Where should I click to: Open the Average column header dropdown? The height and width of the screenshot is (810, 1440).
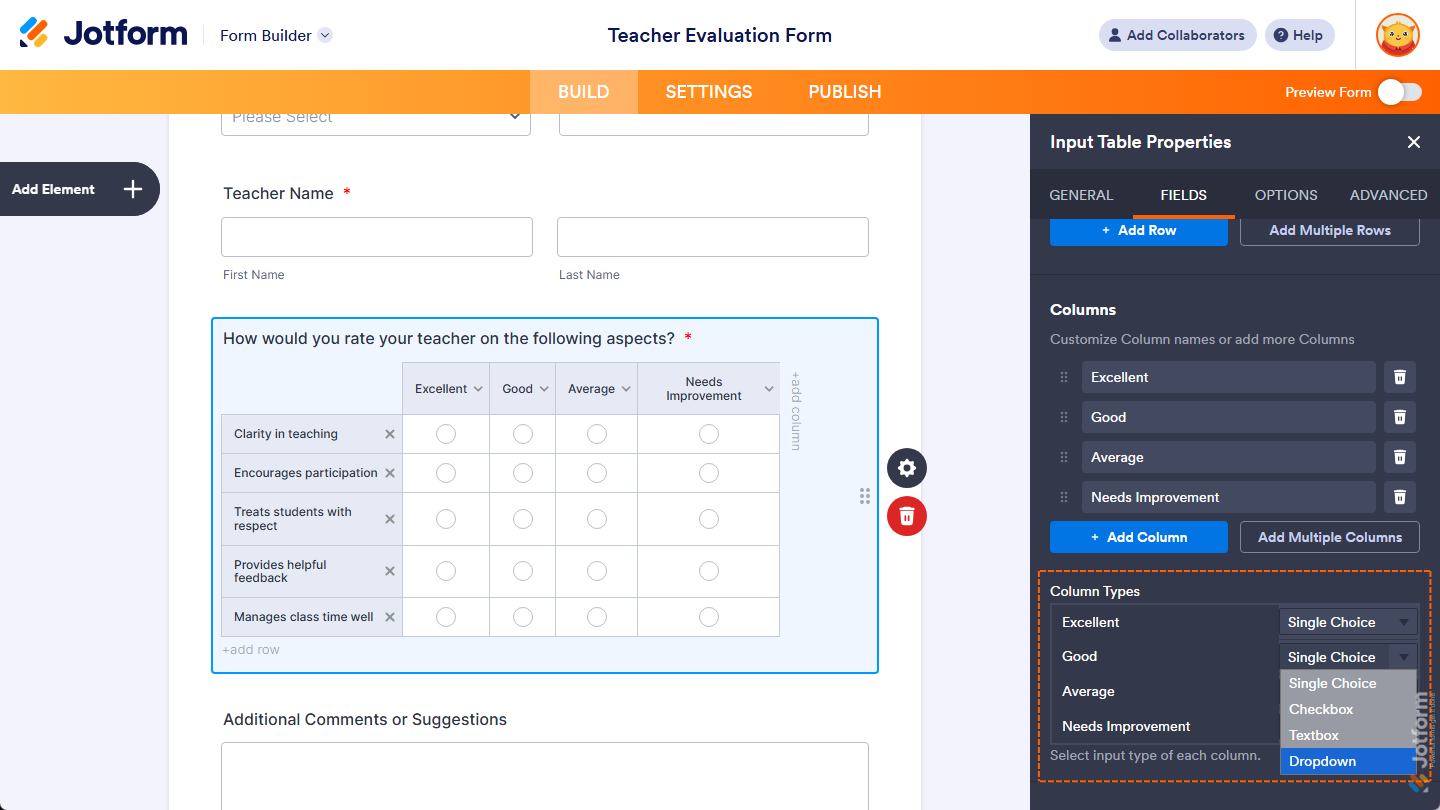pos(626,389)
